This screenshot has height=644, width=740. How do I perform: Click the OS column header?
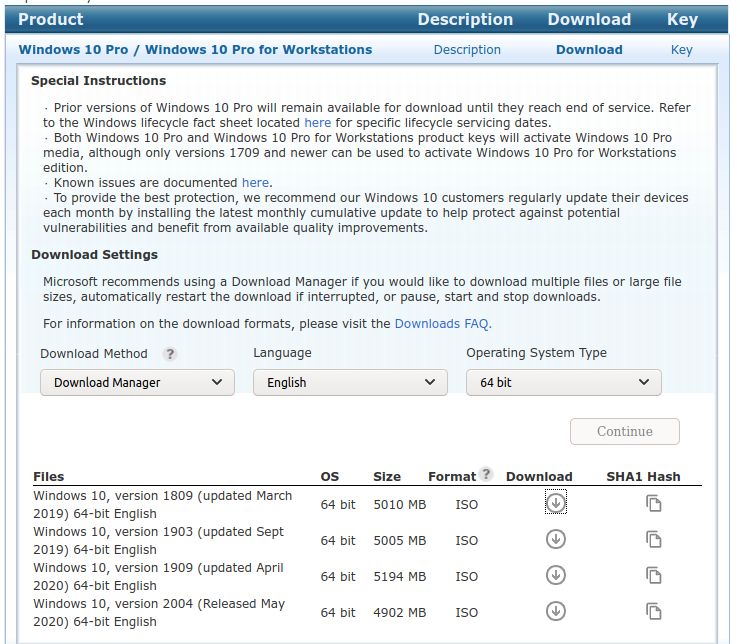[x=329, y=477]
